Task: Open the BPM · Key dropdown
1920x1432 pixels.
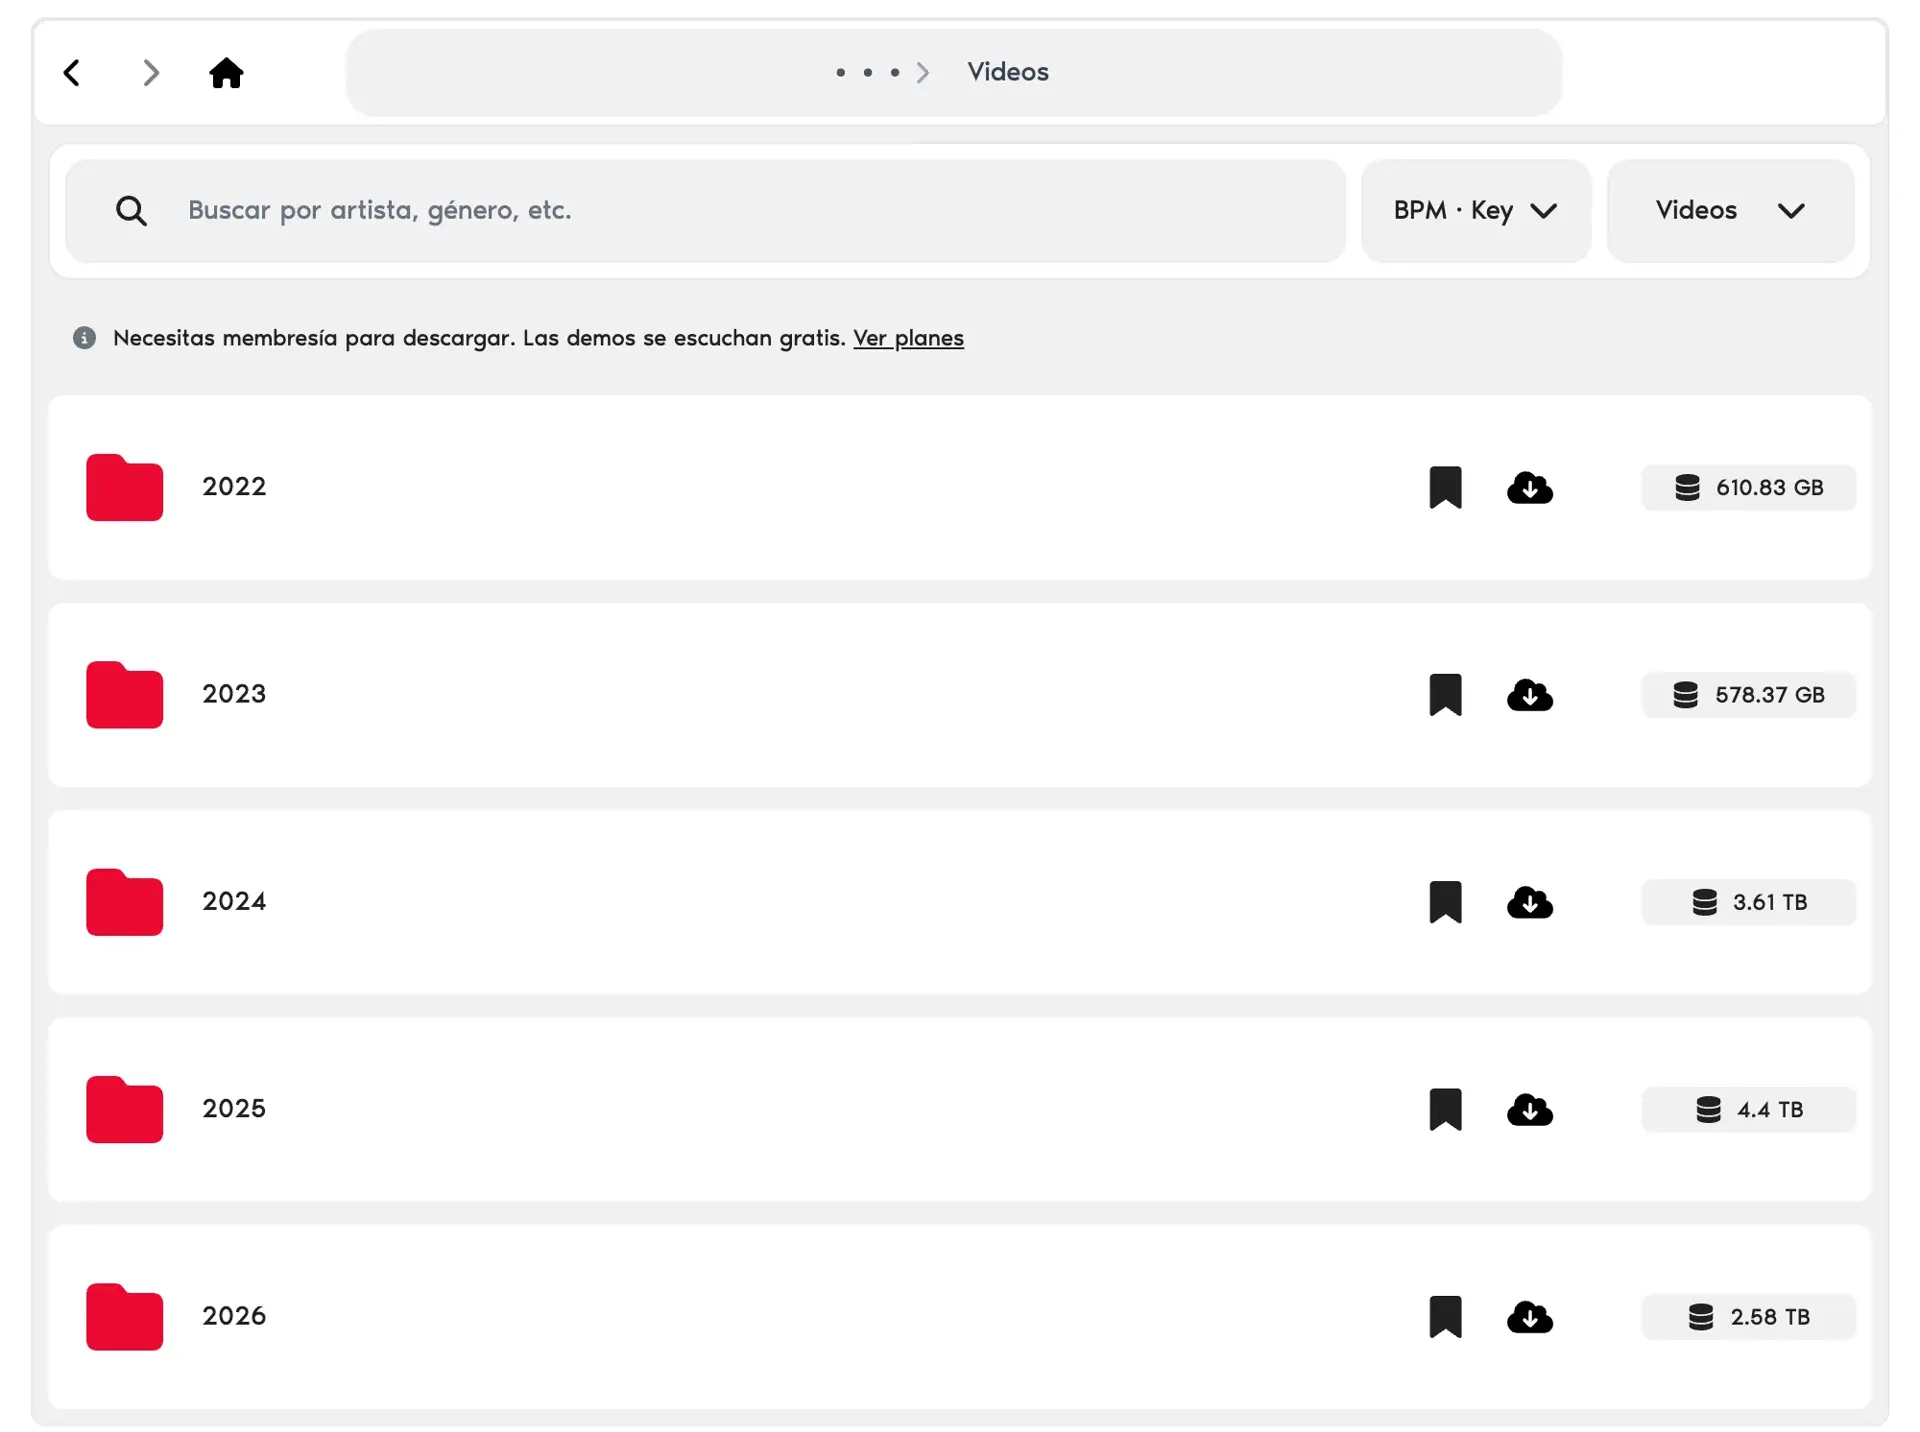Action: coord(1475,211)
